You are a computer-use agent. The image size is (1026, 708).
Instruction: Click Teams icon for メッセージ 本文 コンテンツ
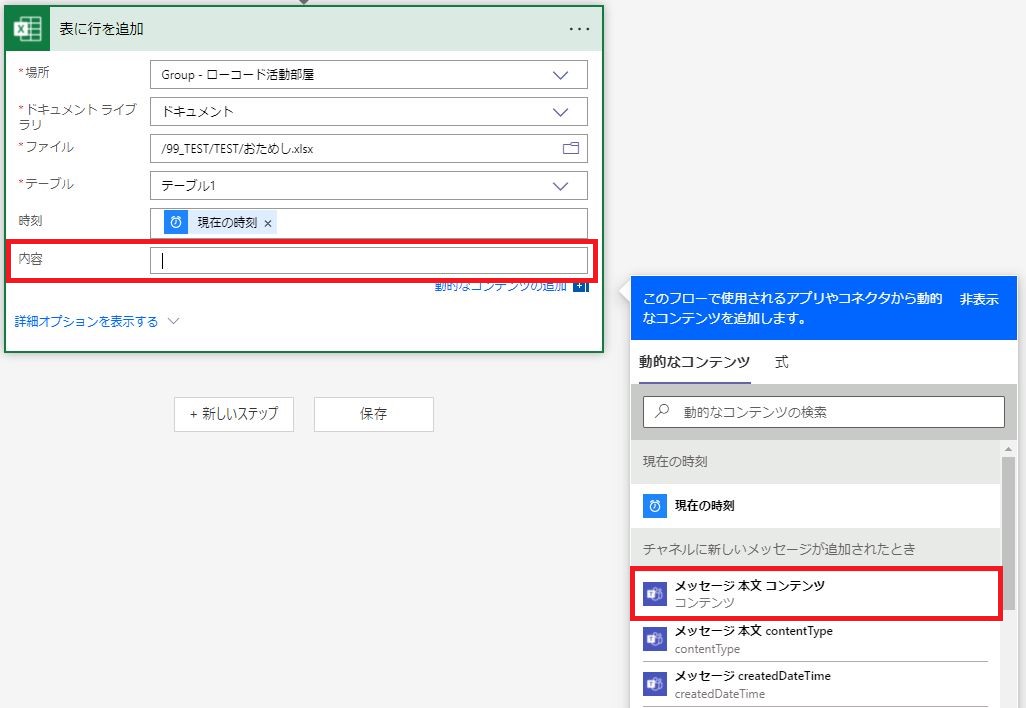coord(654,593)
